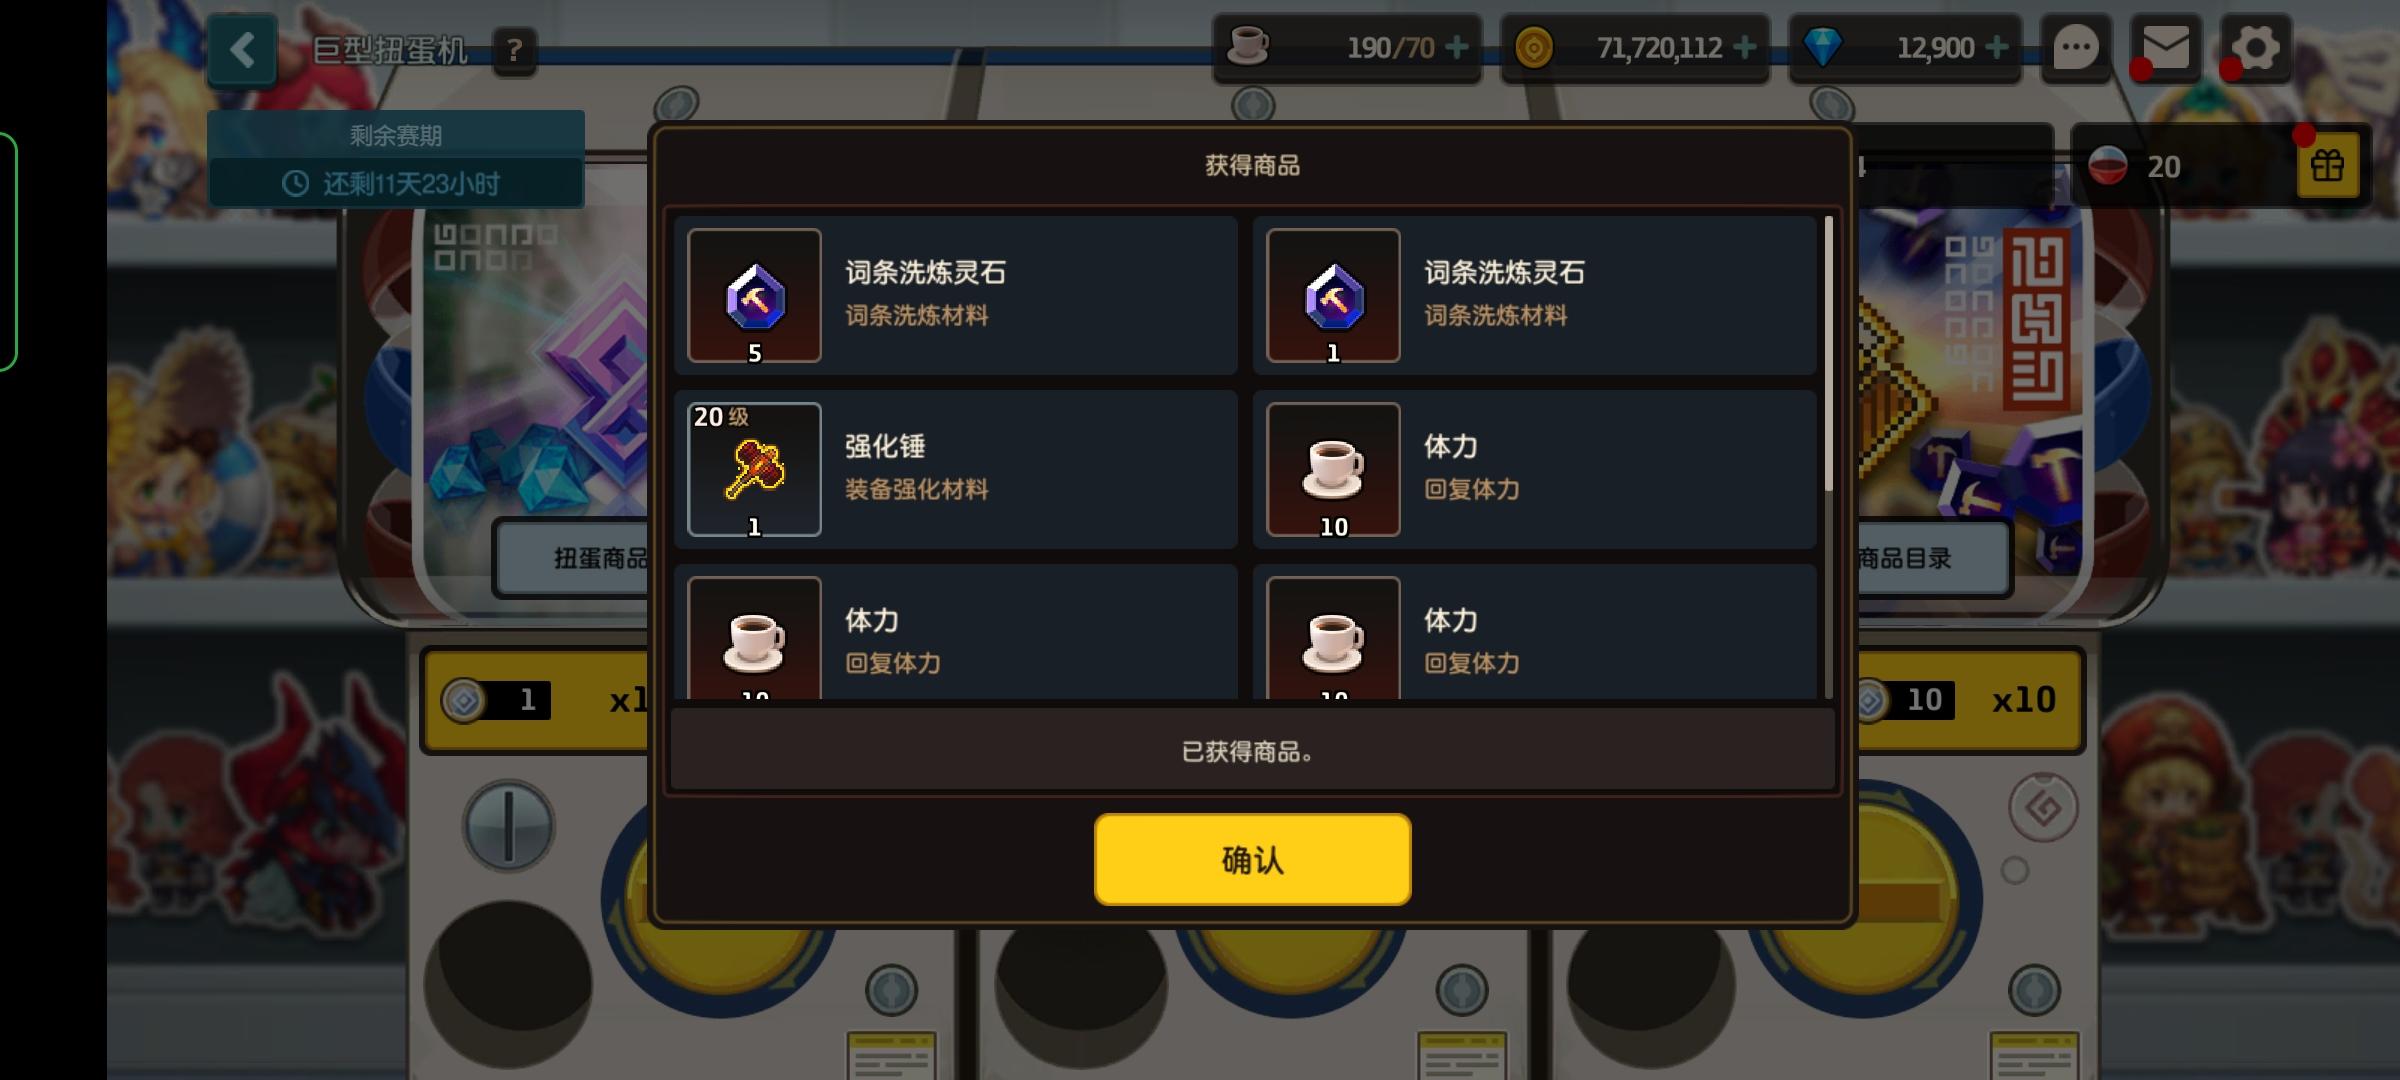This screenshot has width=2400, height=1080.
Task: Open the 扭蛋商品 list button
Action: 573,558
